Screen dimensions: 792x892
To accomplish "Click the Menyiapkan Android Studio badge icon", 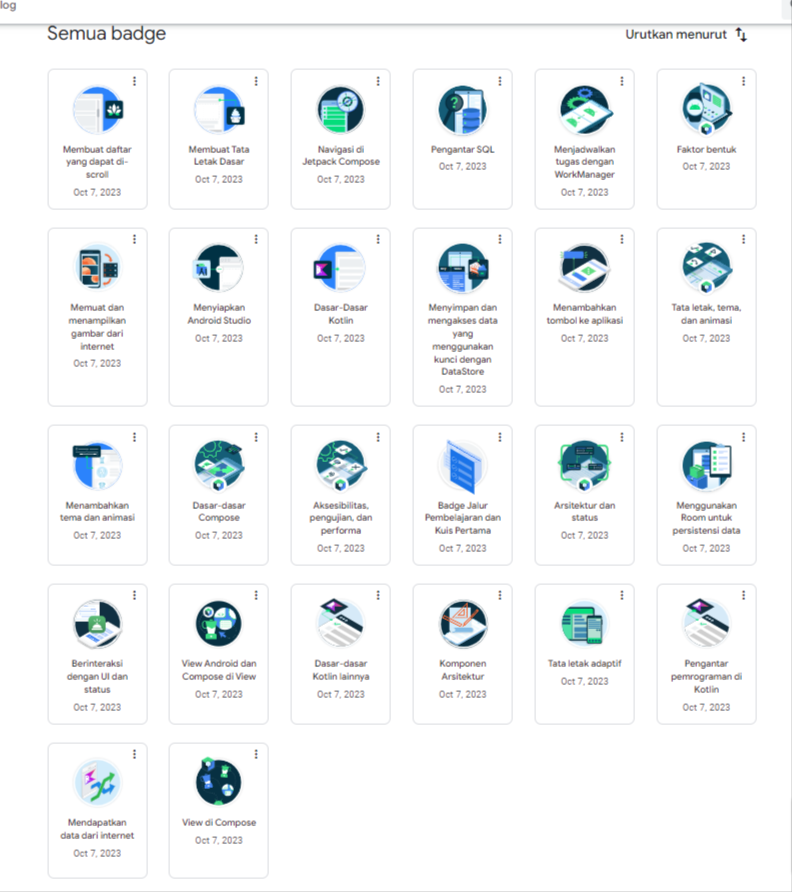I will 219,268.
